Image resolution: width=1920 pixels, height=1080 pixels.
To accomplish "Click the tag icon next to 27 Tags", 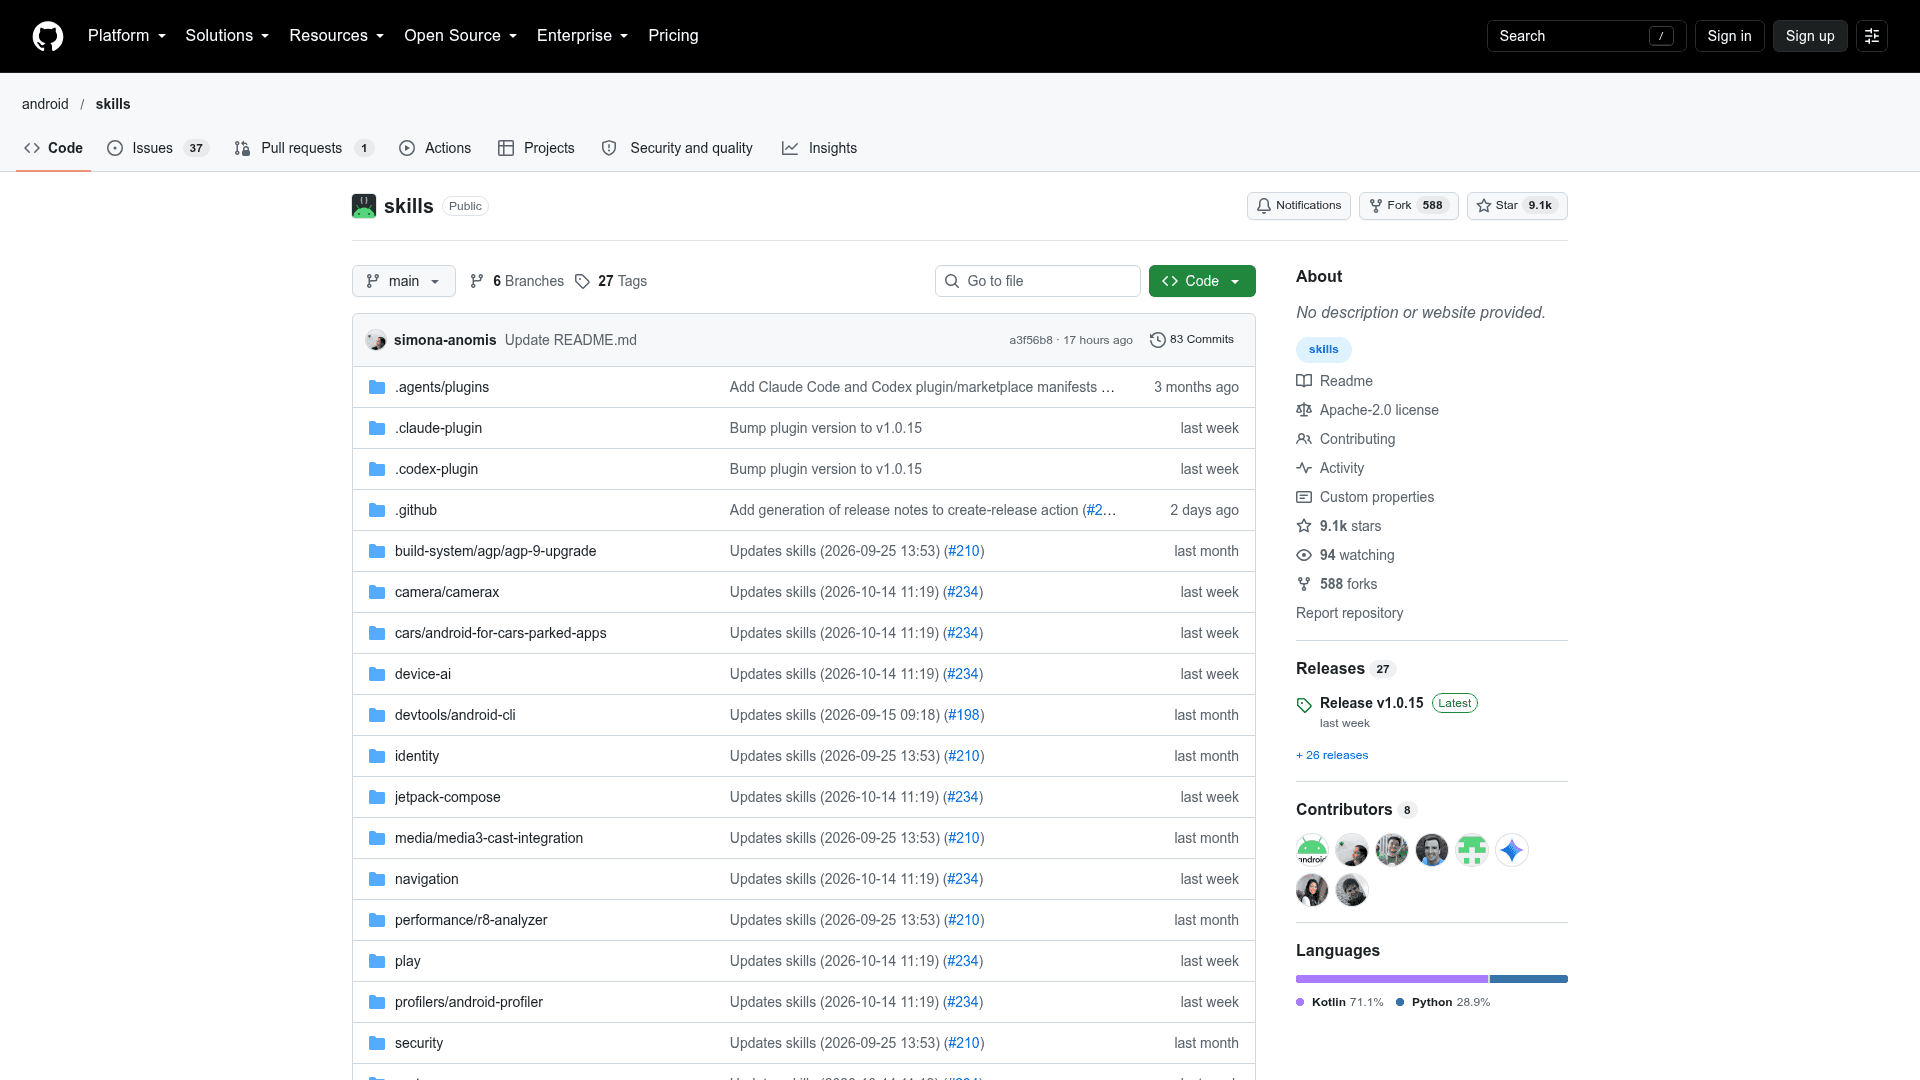I will click(x=582, y=281).
